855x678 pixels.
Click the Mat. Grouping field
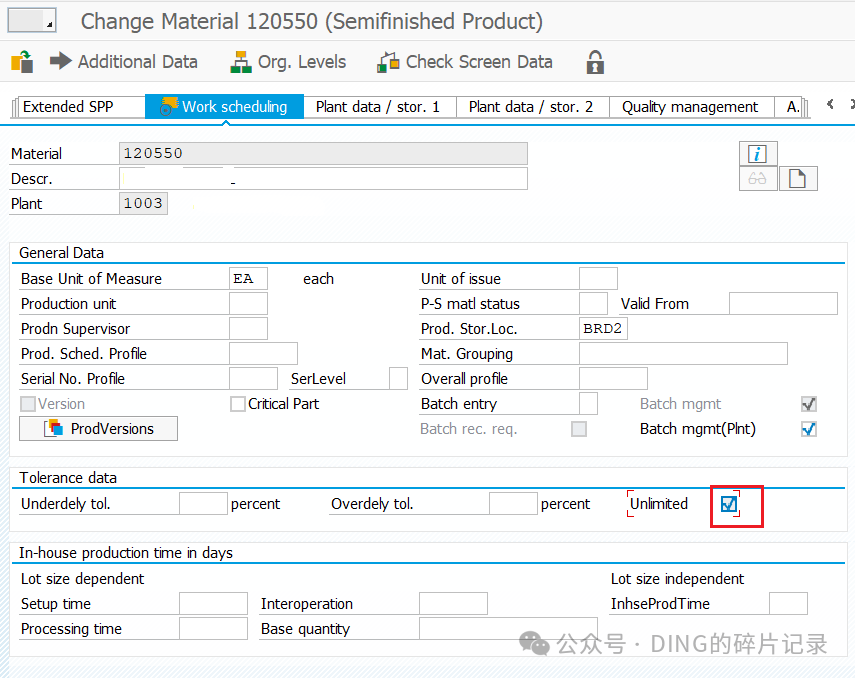coord(683,353)
